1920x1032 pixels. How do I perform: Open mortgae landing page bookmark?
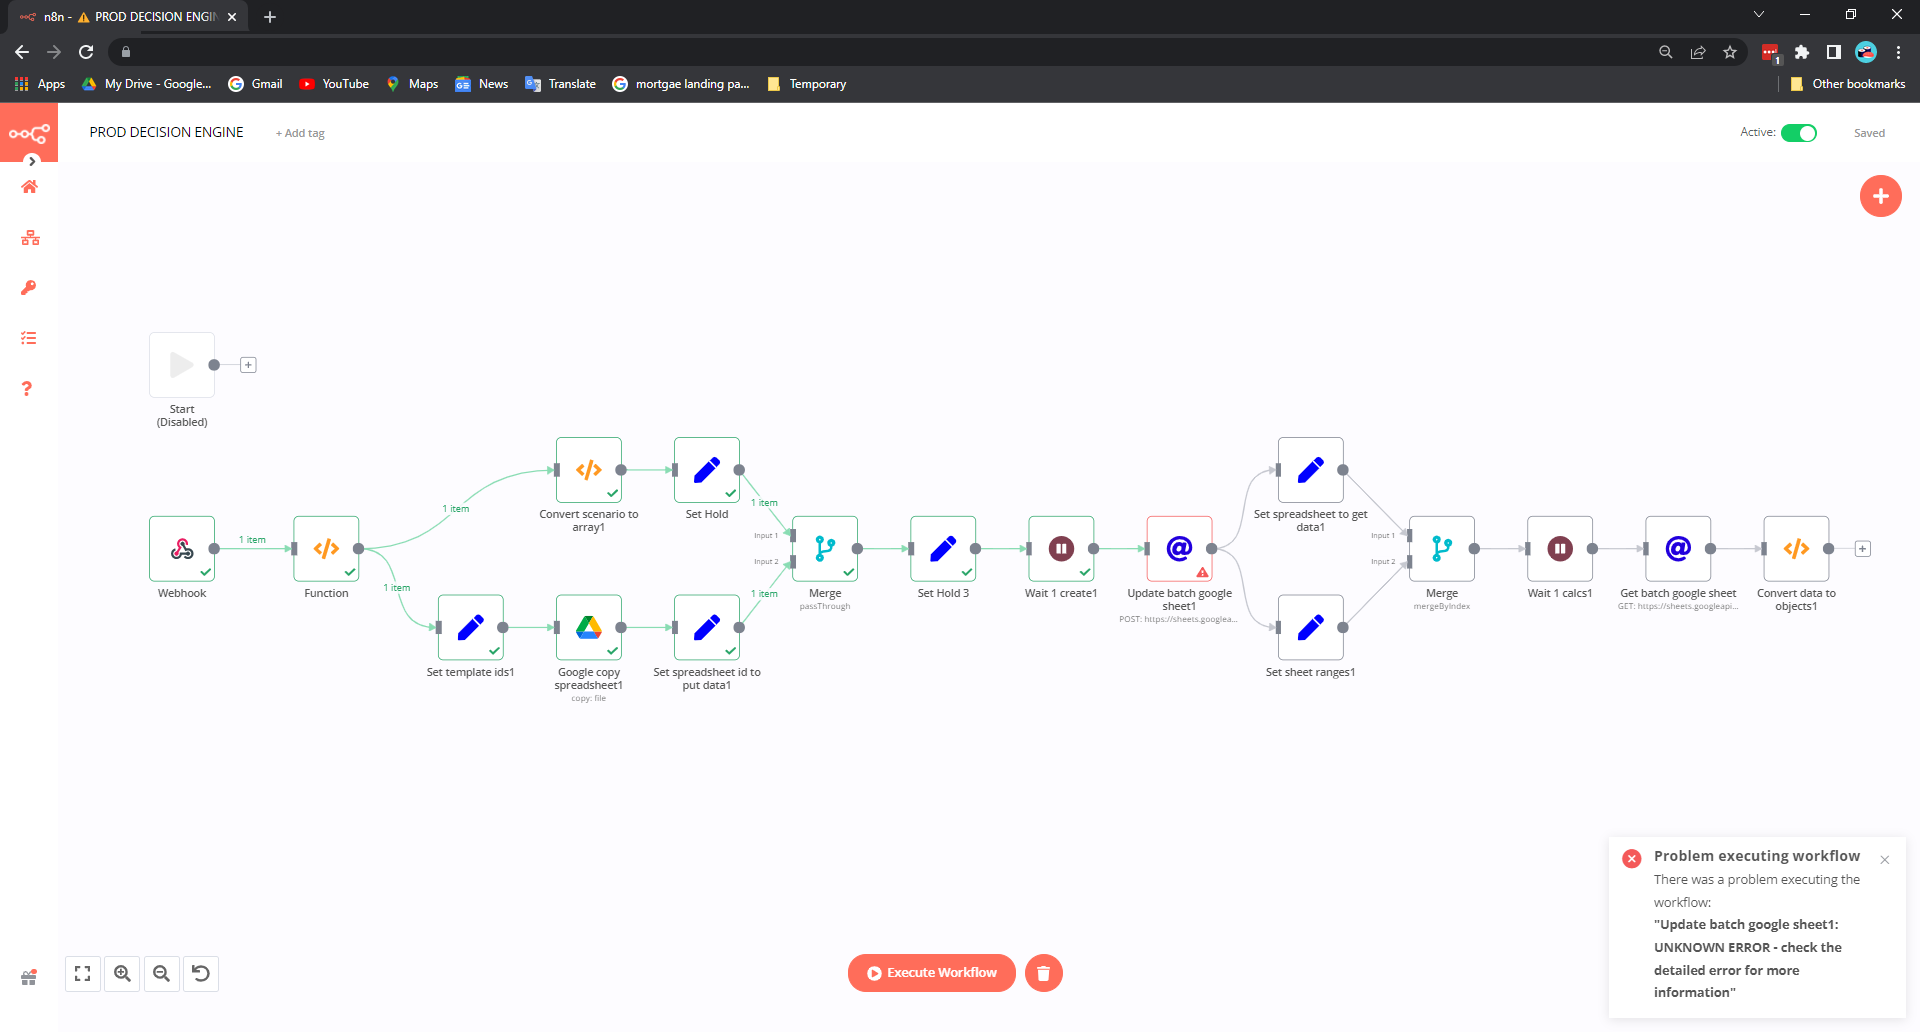(x=681, y=84)
